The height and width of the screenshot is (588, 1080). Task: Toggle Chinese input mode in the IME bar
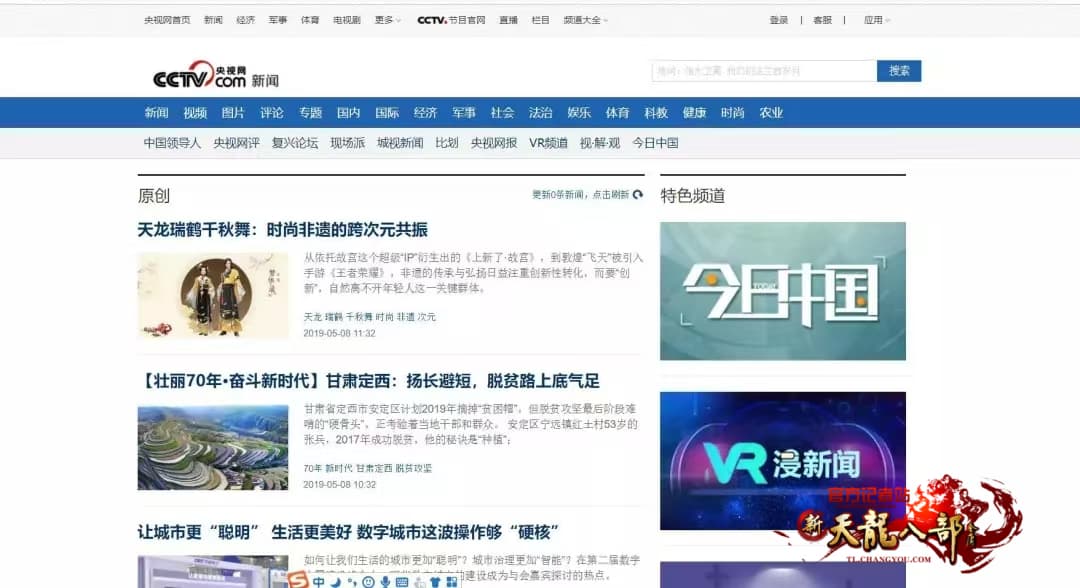pos(319,582)
